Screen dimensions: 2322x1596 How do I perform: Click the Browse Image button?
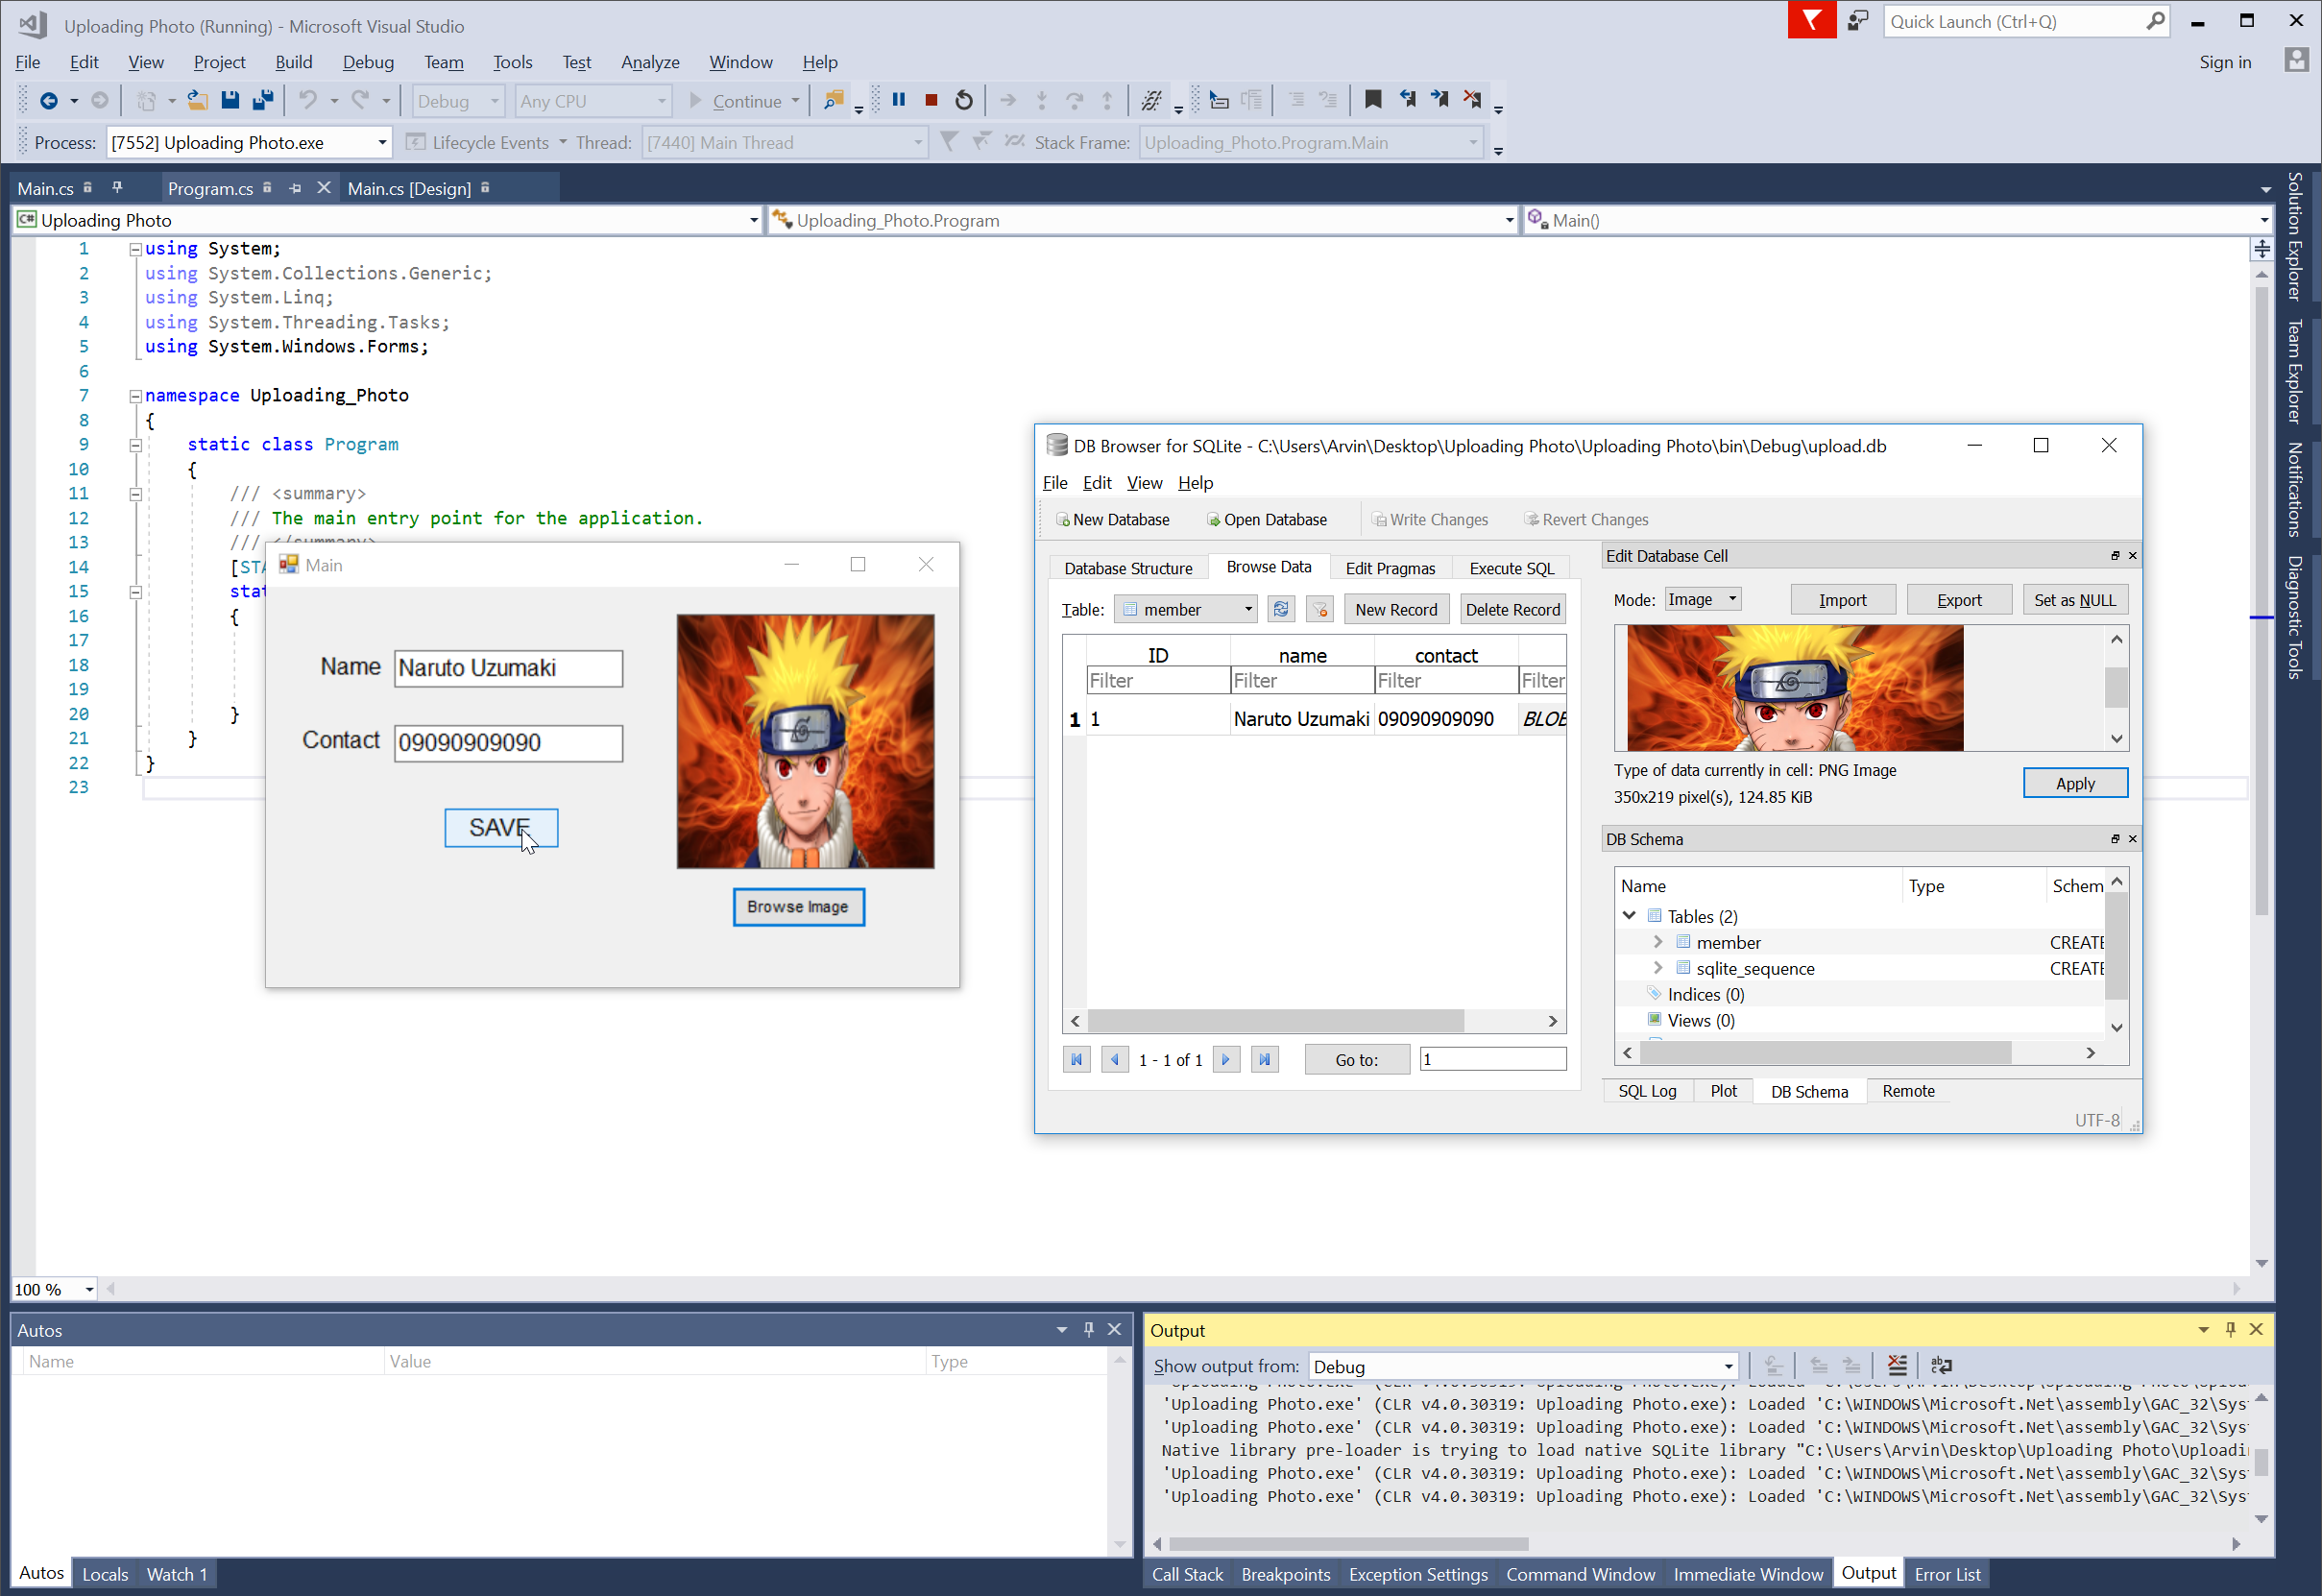(x=798, y=907)
